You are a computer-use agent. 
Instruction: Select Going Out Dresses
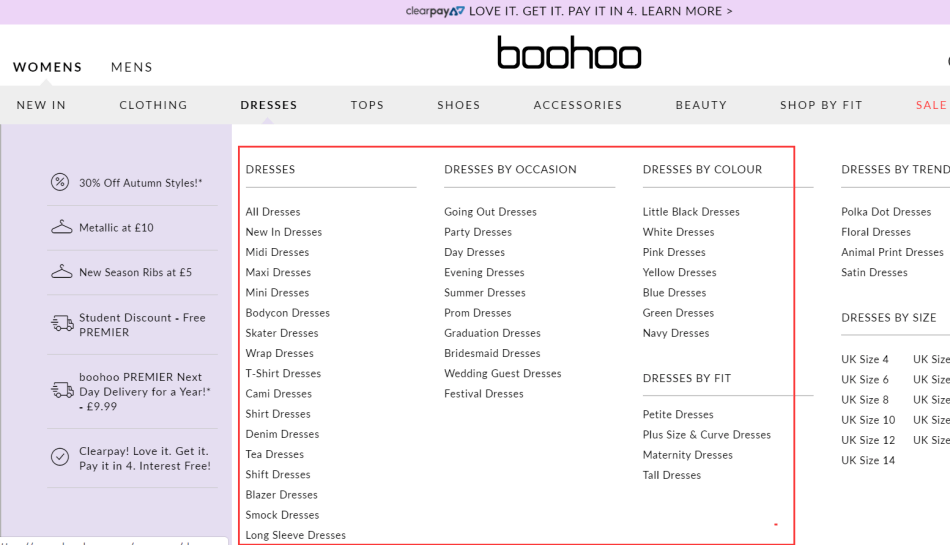[490, 212]
